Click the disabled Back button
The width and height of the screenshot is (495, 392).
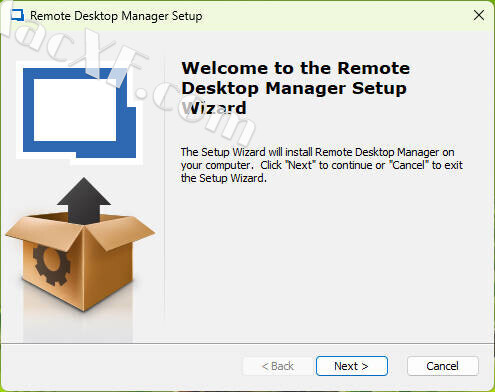coord(278,366)
